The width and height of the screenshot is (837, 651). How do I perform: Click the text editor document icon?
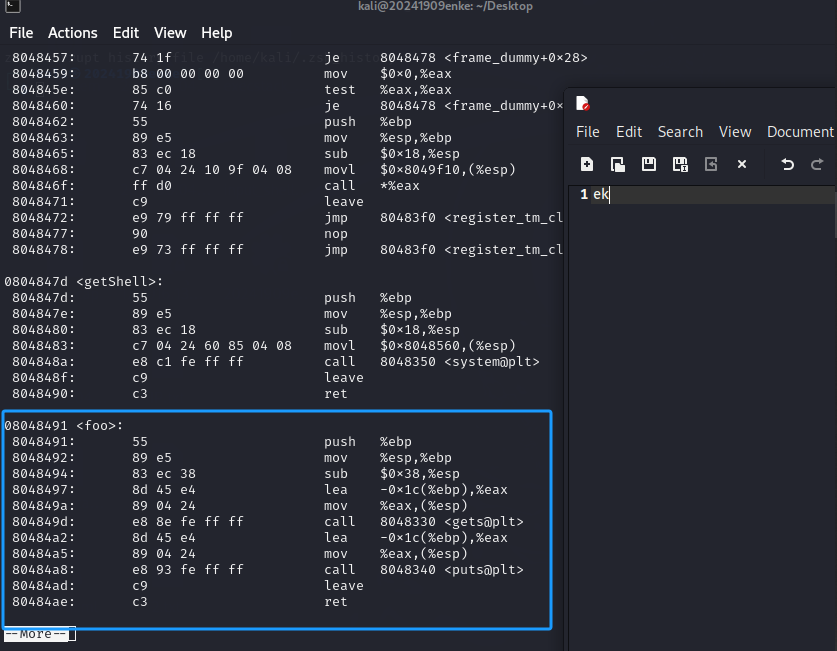tap(582, 103)
